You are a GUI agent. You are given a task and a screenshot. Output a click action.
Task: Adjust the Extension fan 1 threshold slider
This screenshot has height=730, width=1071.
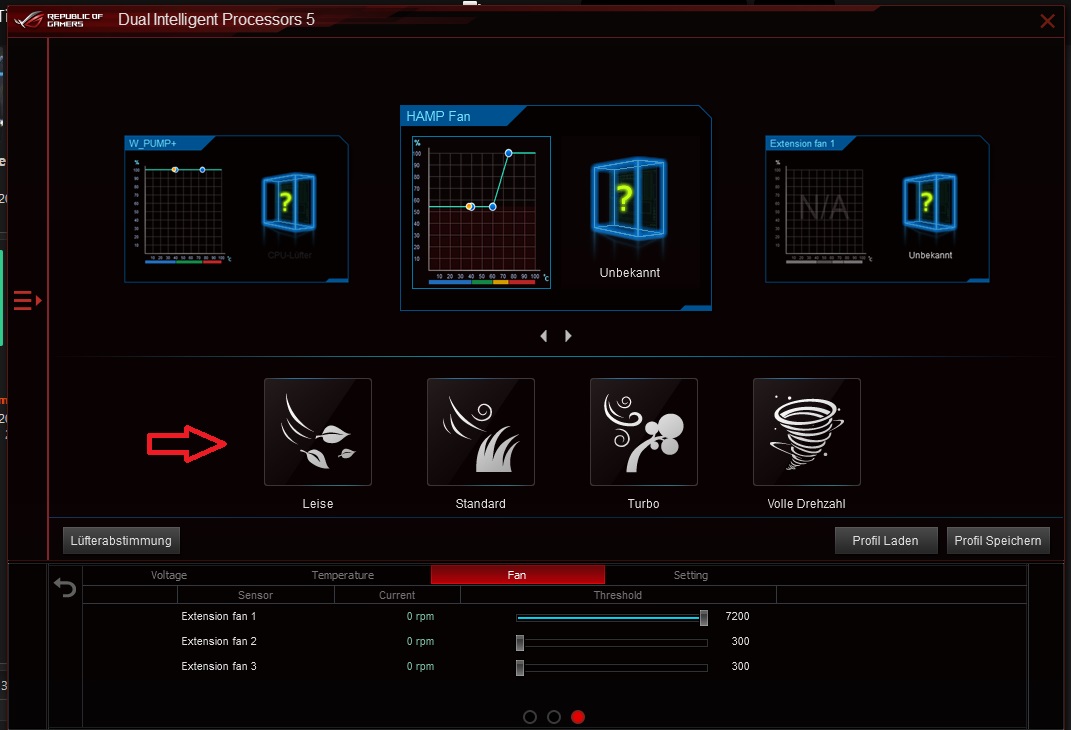coord(704,617)
